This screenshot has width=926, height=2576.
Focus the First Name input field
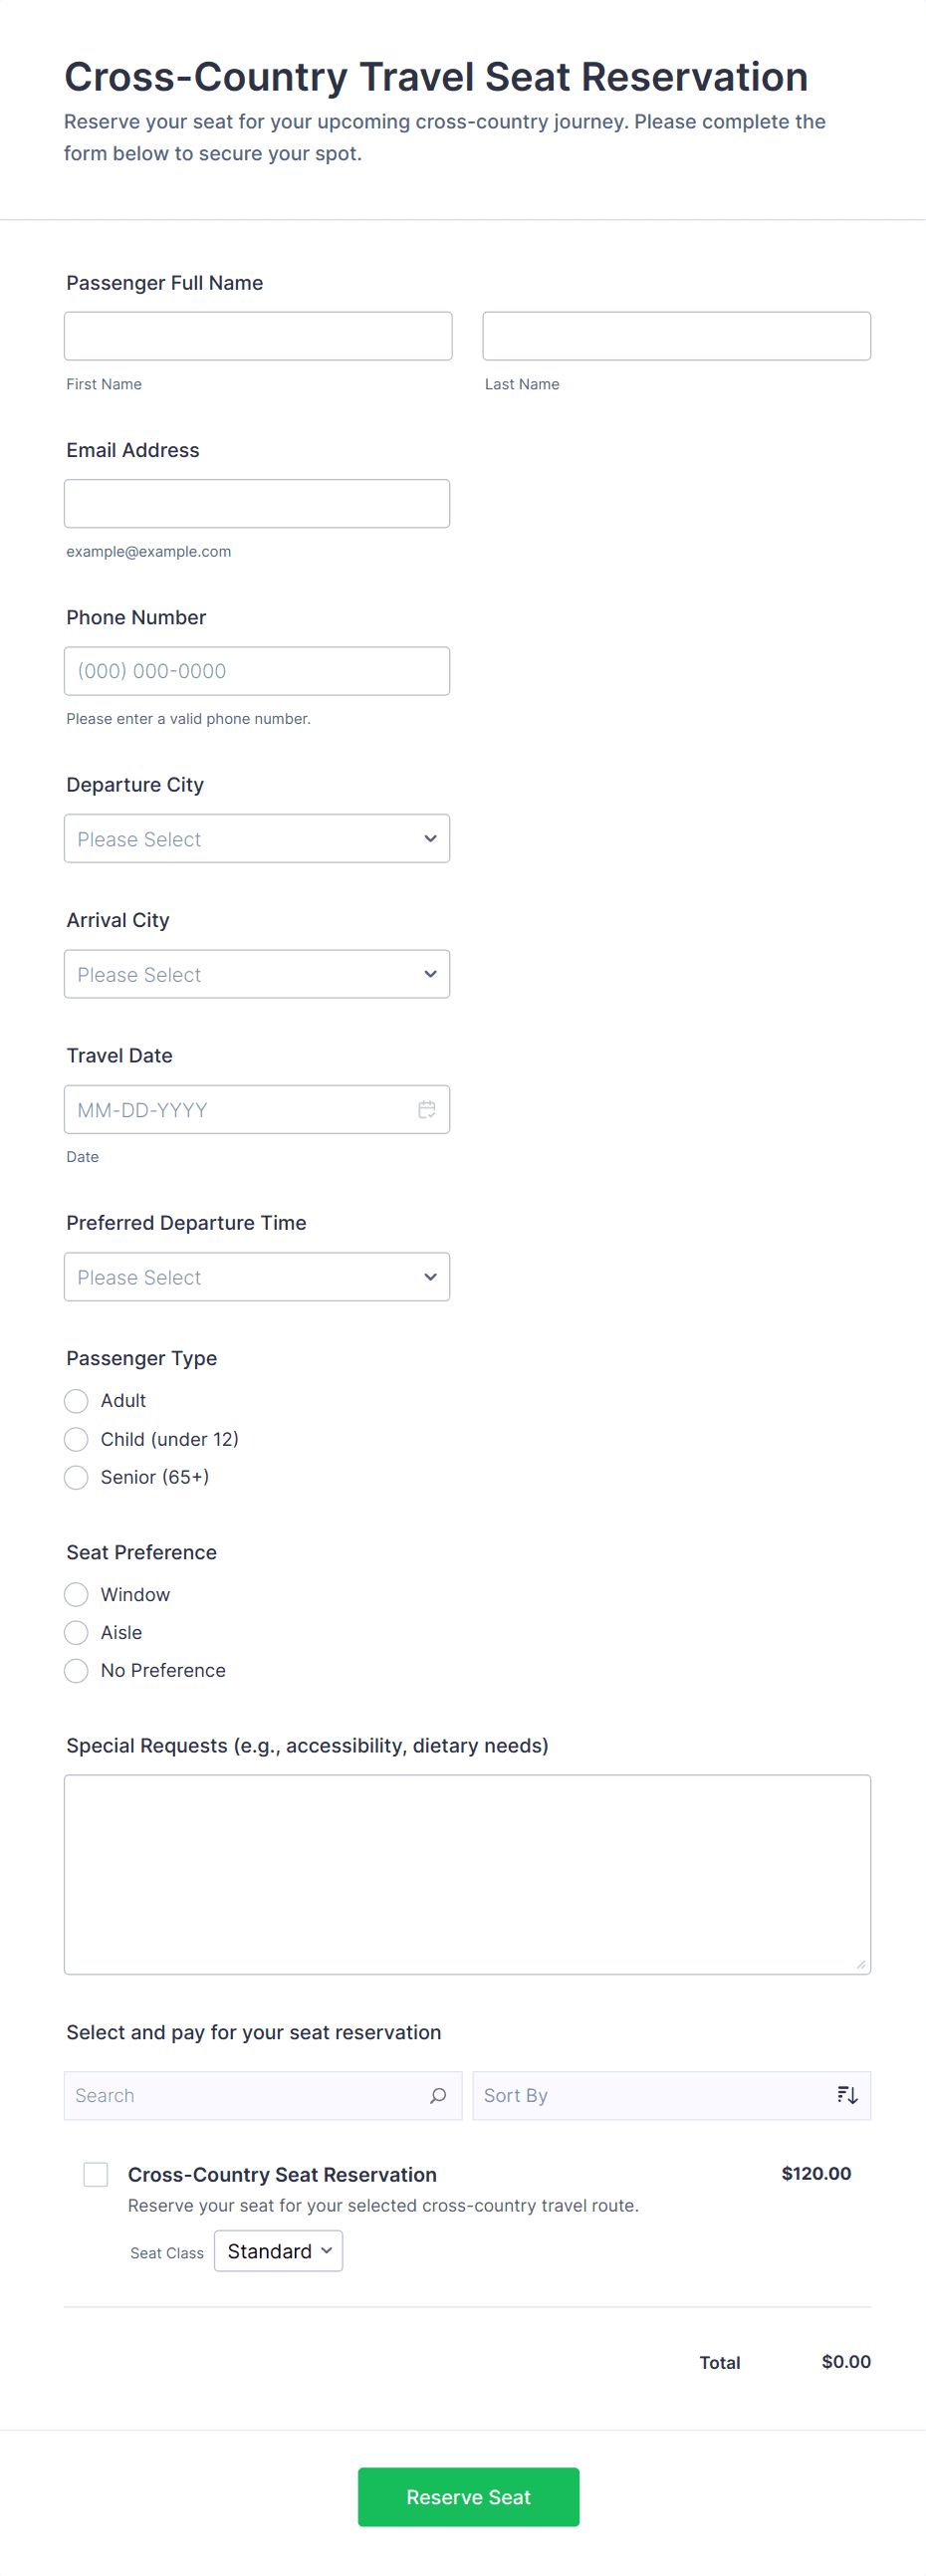tap(258, 336)
